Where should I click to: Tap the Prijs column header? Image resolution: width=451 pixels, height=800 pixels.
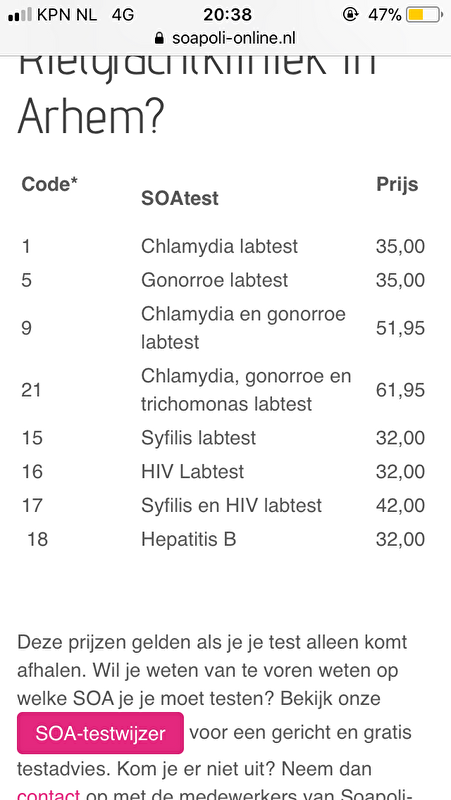(x=397, y=185)
